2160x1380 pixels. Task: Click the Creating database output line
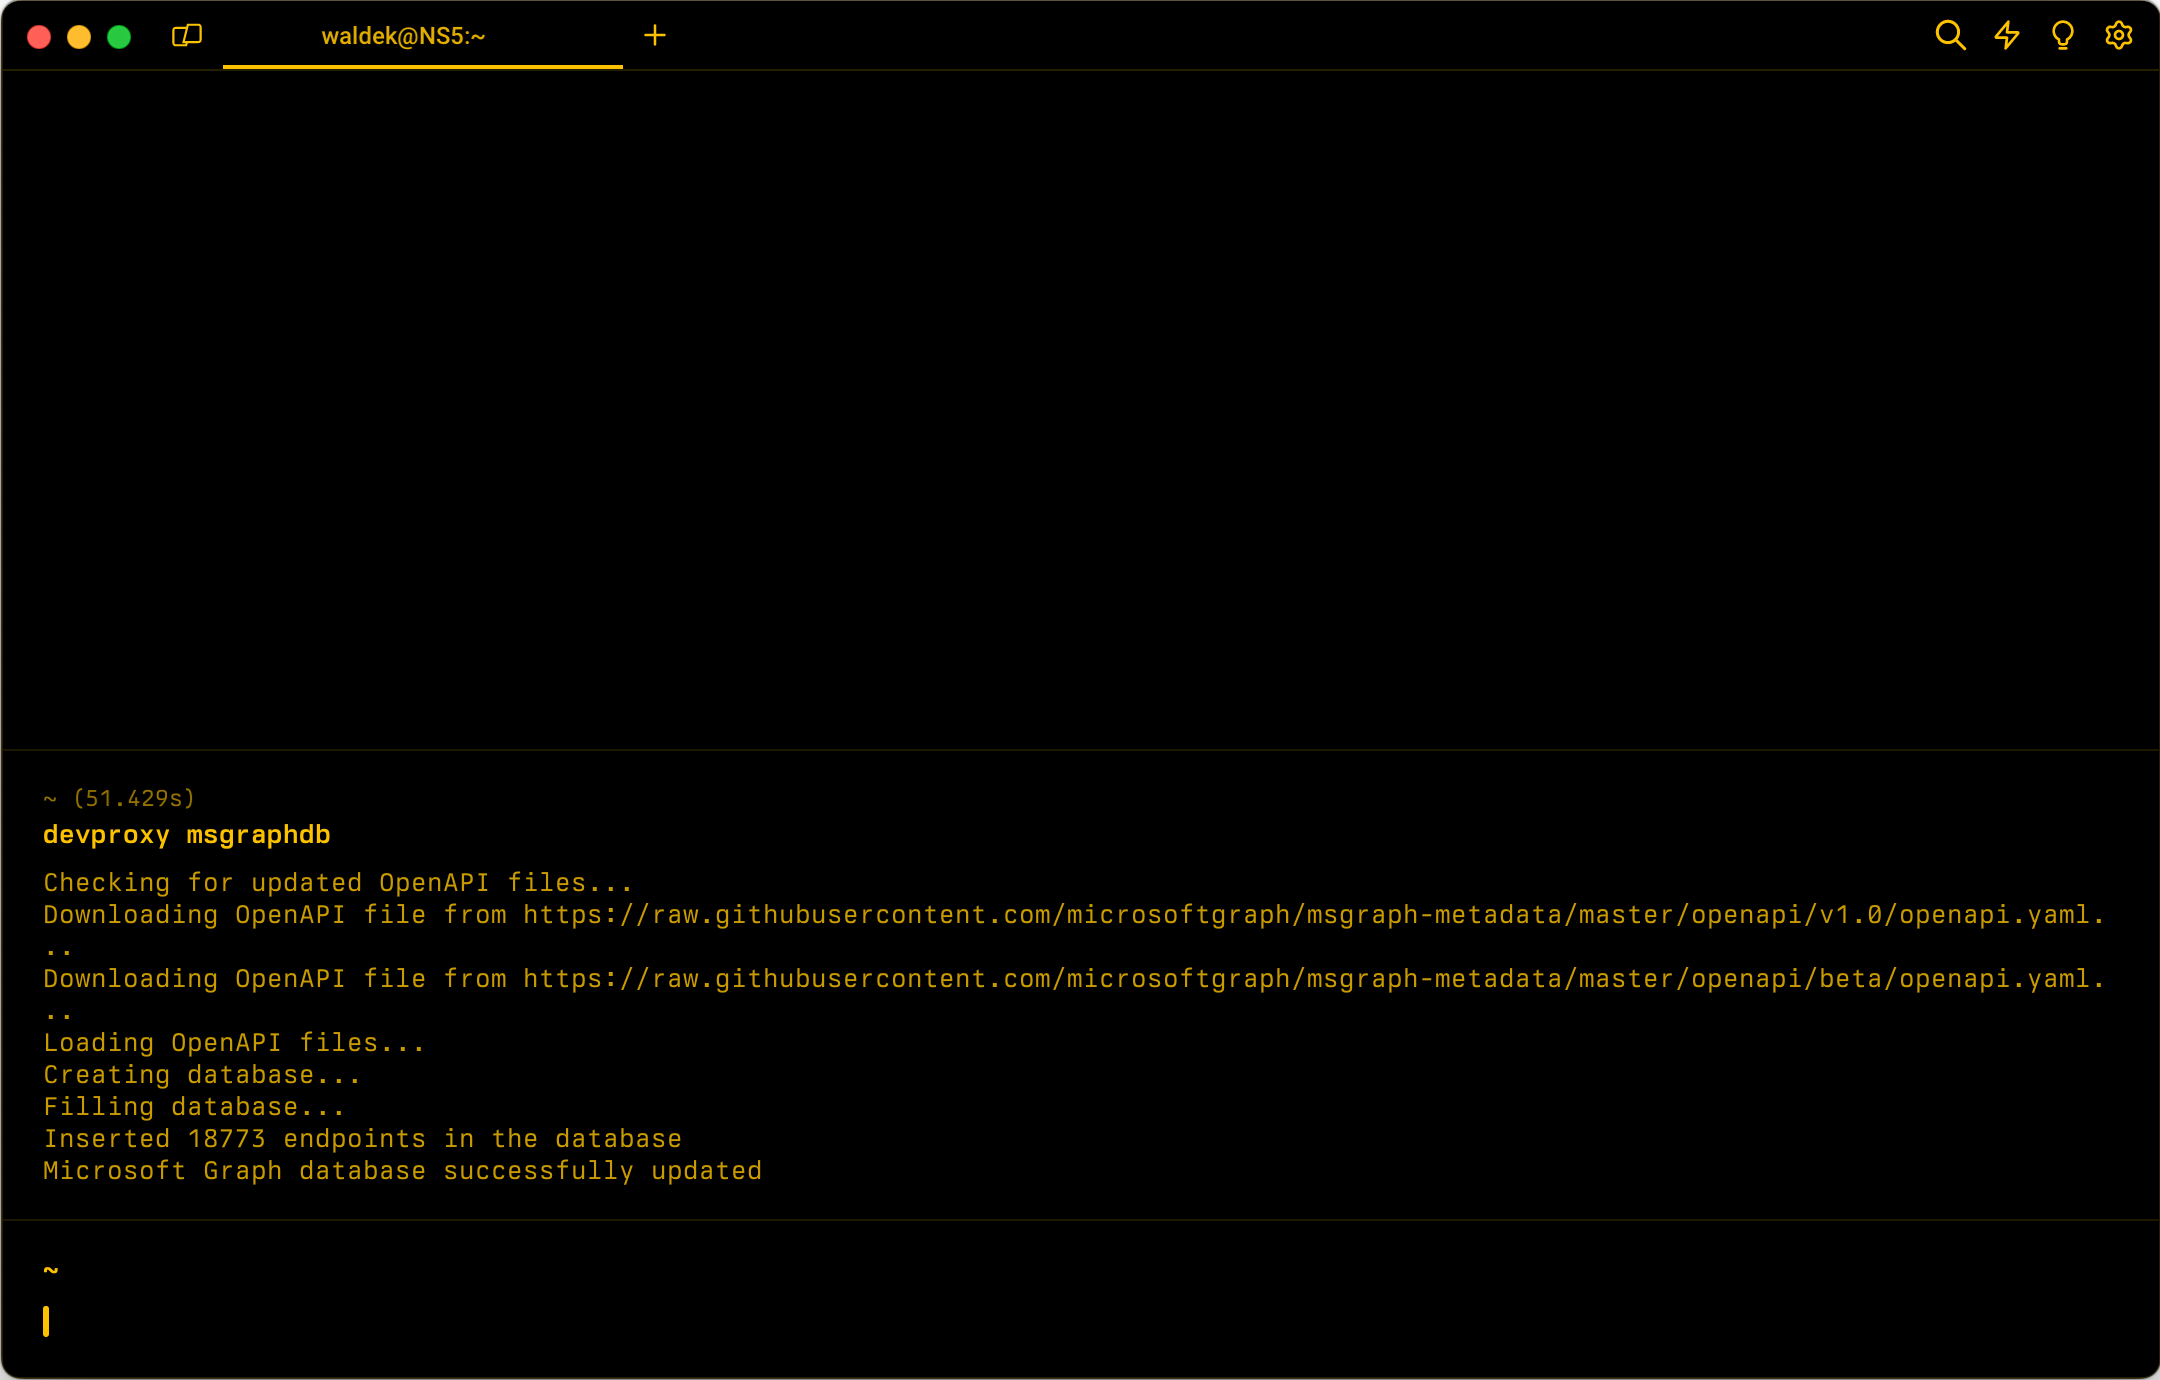(202, 1075)
